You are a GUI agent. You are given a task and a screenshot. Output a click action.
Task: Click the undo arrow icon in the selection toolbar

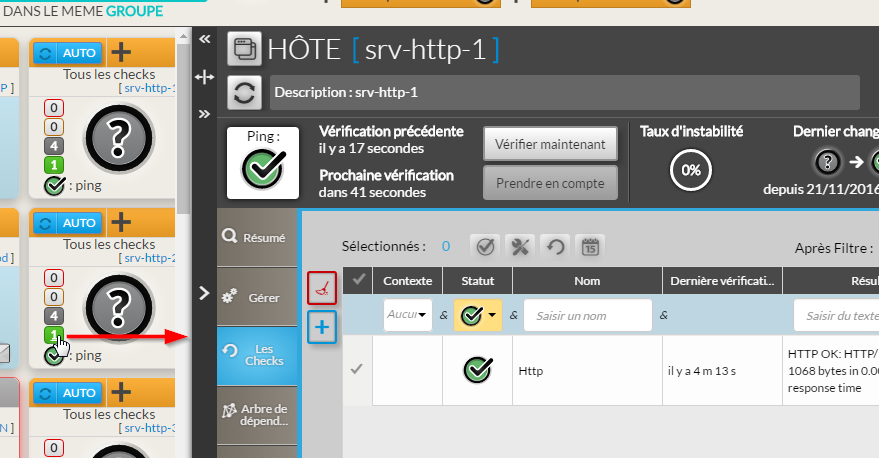554,246
